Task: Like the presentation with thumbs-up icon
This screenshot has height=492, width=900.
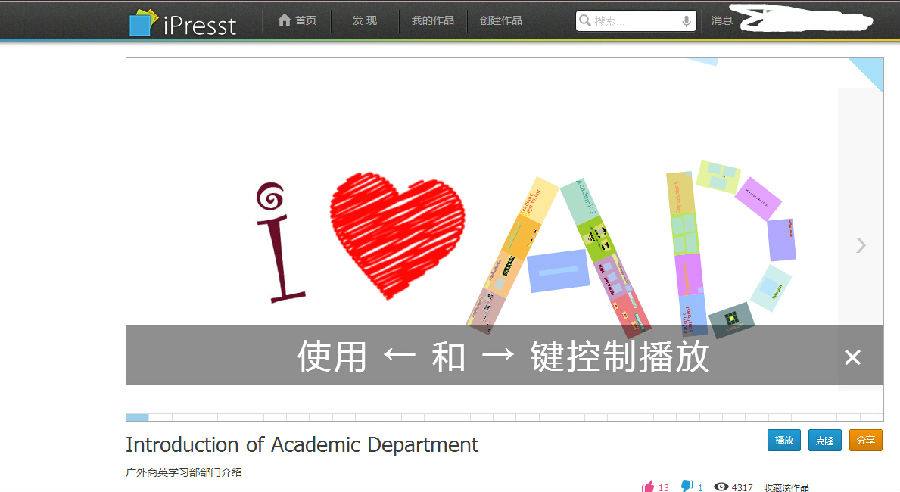Action: click(648, 487)
